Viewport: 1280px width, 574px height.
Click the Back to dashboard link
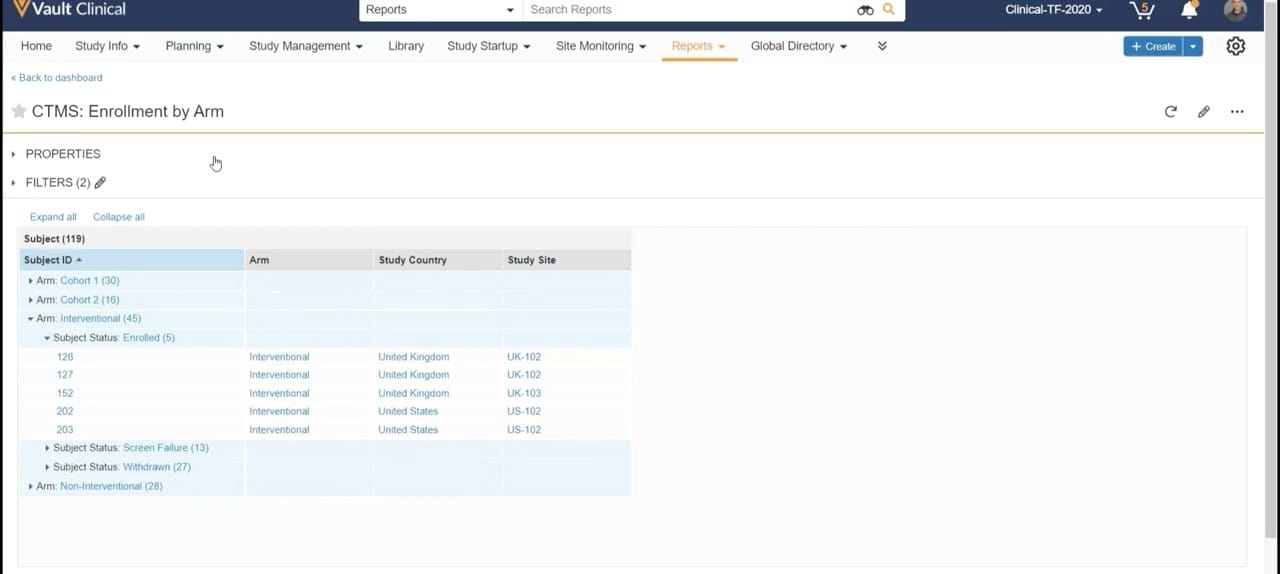pos(57,77)
